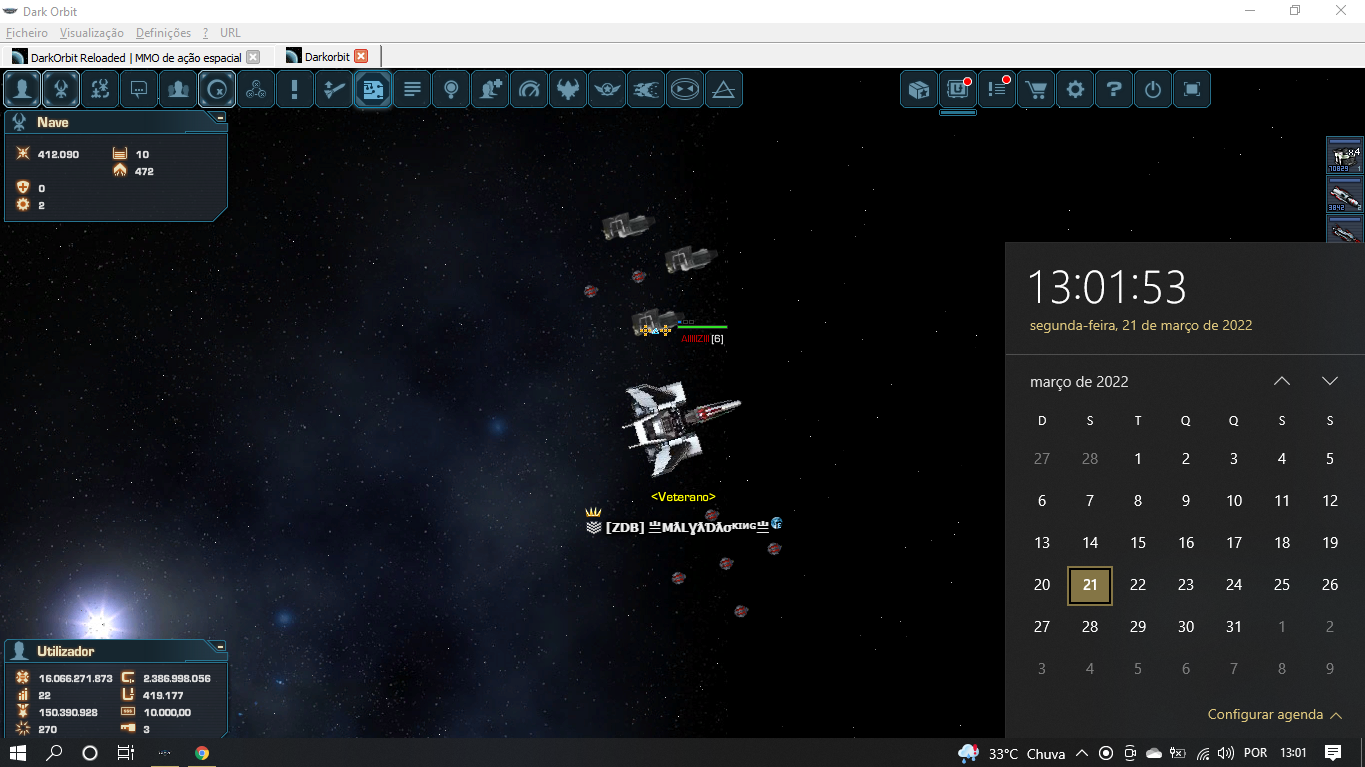Close the Darkorbit tab with red X
The image size is (1365, 767).
pyautogui.click(x=361, y=56)
